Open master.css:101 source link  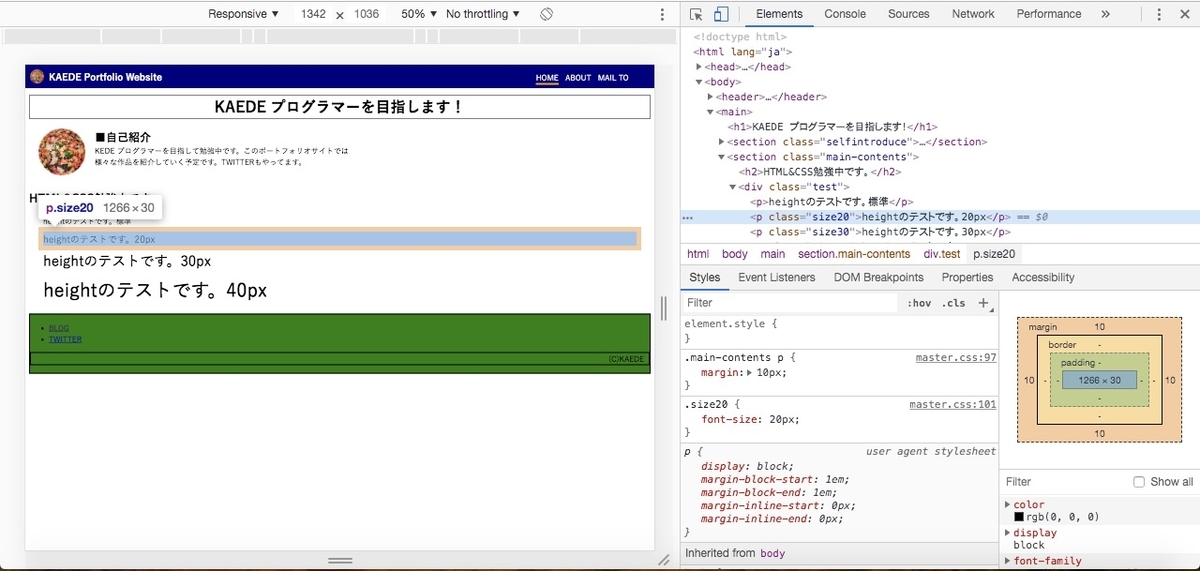tap(953, 405)
